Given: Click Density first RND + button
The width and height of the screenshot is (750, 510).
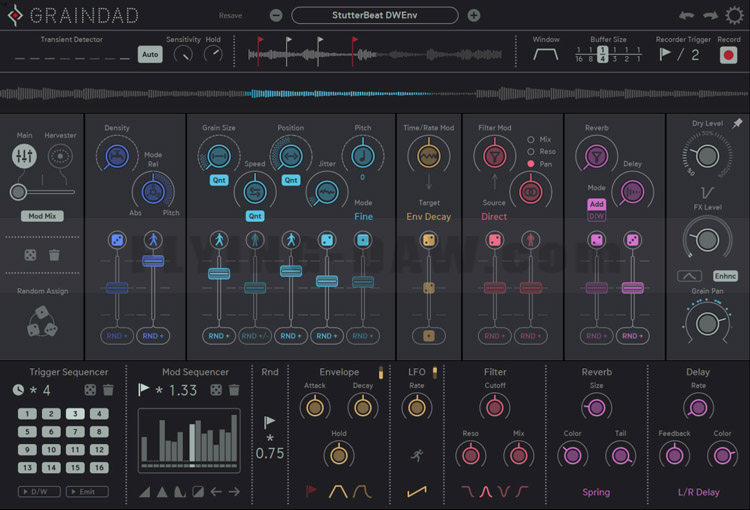Looking at the screenshot, I should [117, 336].
